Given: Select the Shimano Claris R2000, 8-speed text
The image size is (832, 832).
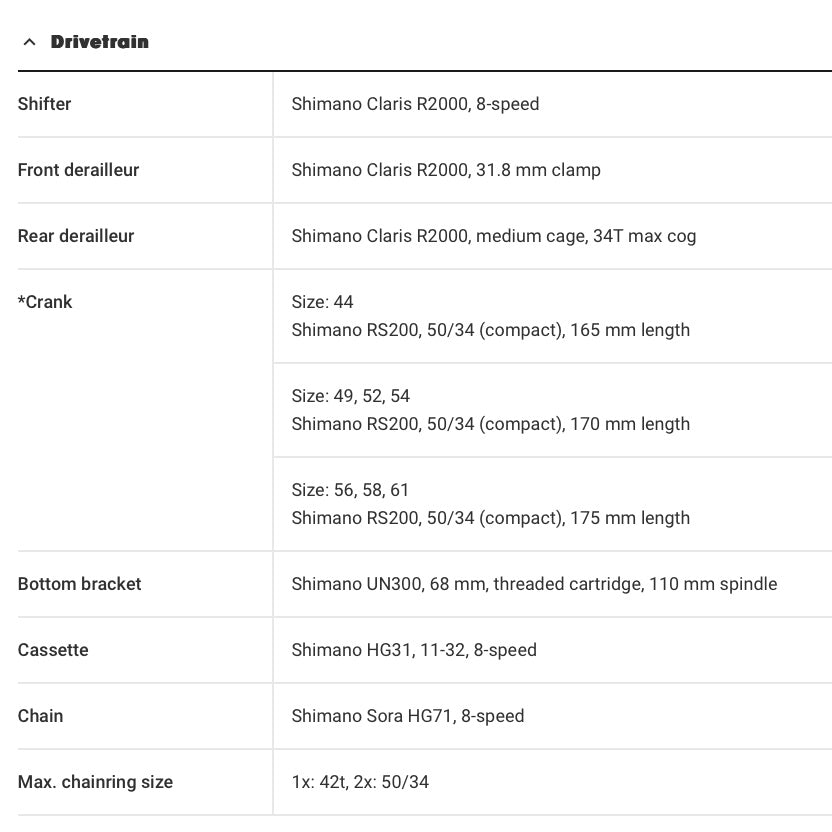Looking at the screenshot, I should point(415,104).
